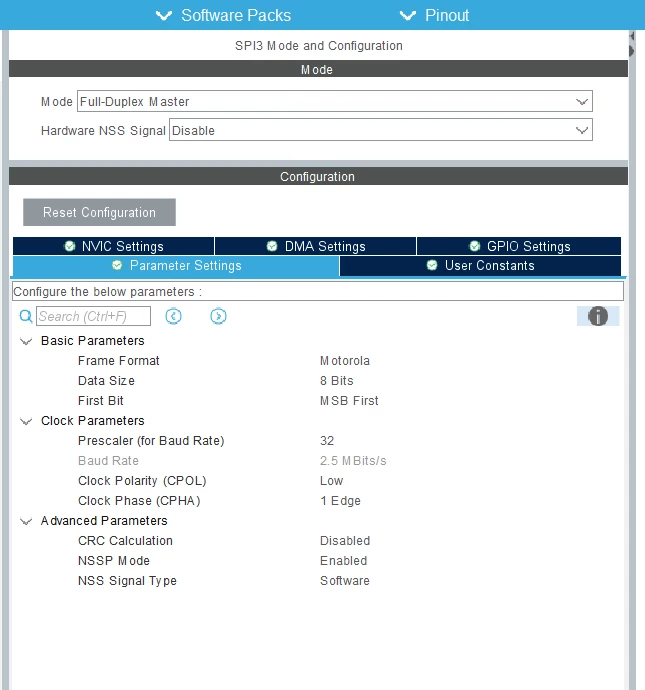Click the Frame Format parameter label
Screen dimensions: 645x690
point(119,361)
